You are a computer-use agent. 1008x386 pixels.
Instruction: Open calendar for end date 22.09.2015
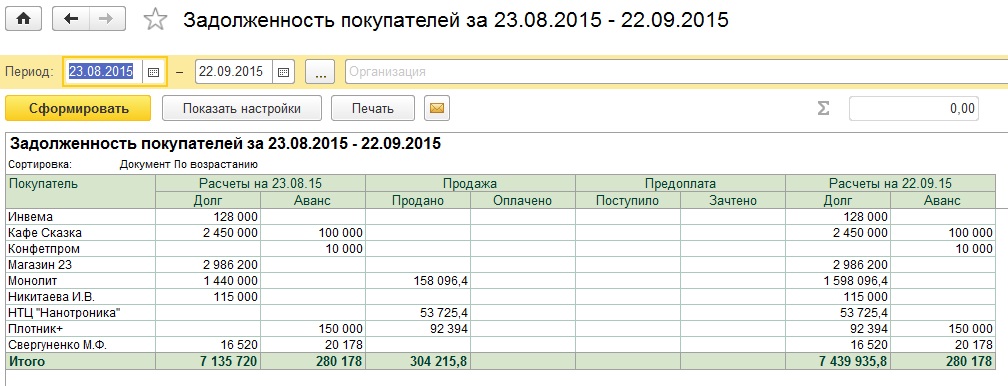(283, 72)
